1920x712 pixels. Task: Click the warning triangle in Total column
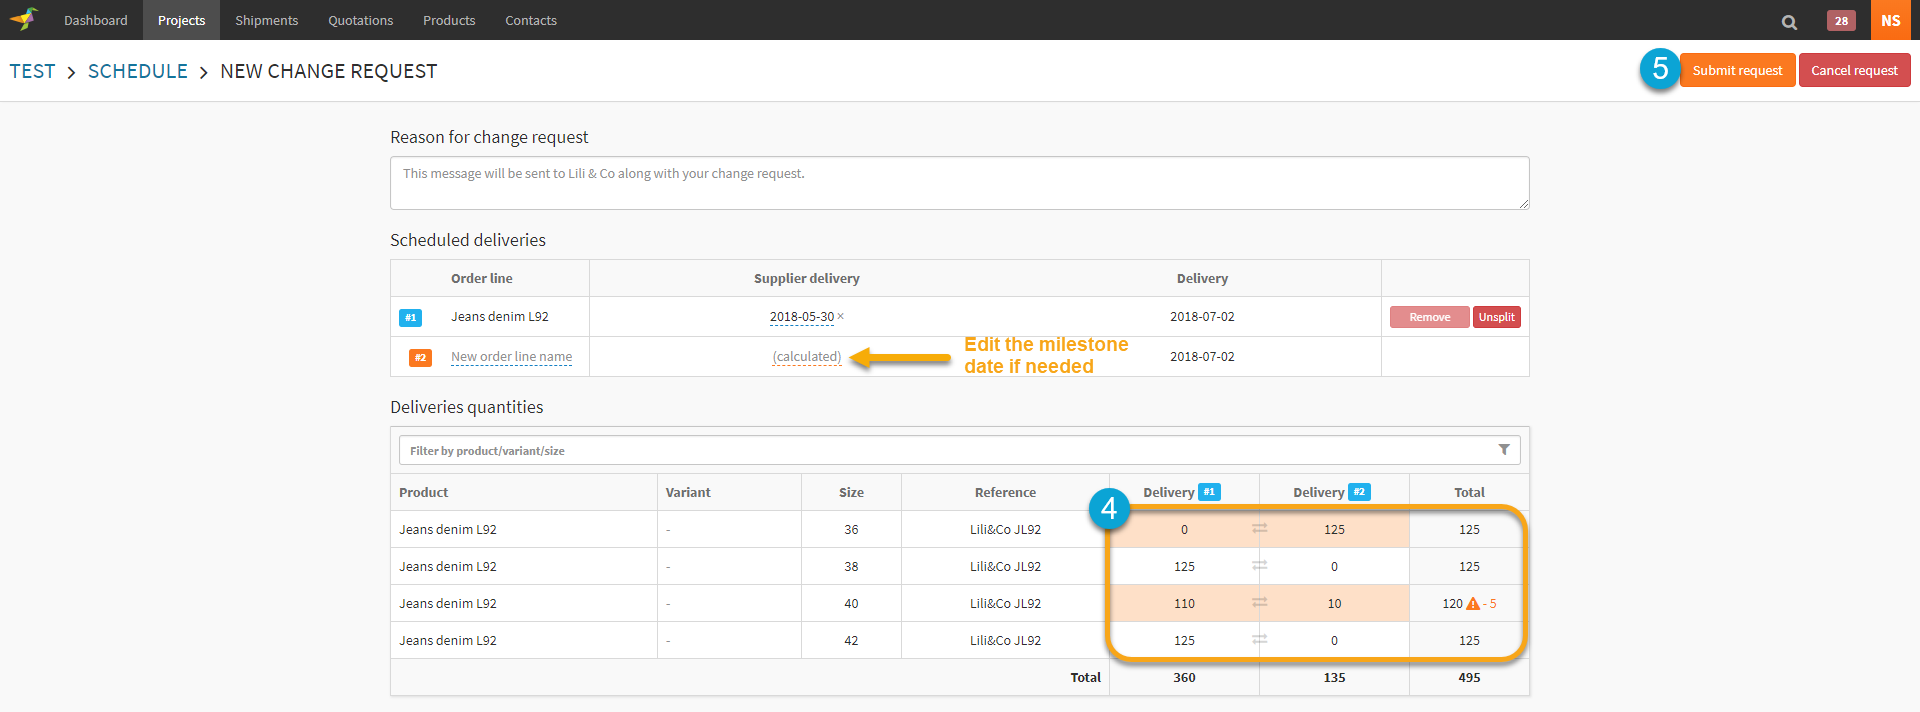(1472, 604)
